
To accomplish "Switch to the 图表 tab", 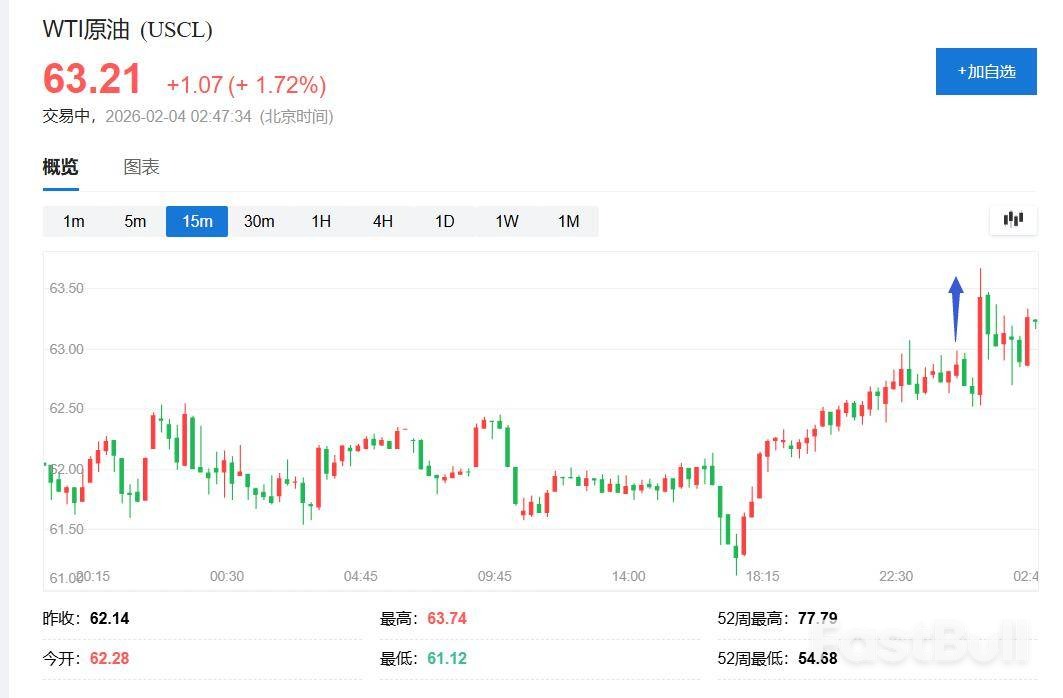I will coord(141,167).
